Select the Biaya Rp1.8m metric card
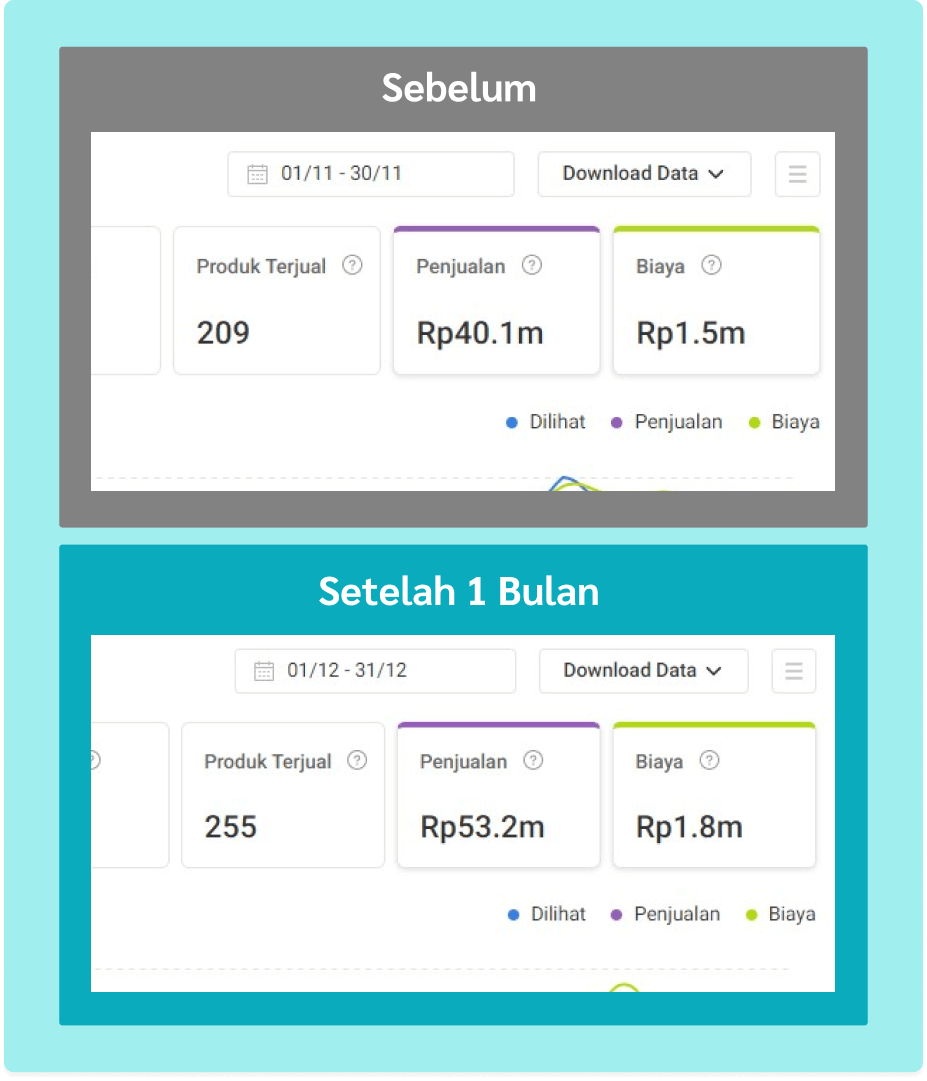Image resolution: width=927 pixels, height=1081 pixels. (714, 797)
